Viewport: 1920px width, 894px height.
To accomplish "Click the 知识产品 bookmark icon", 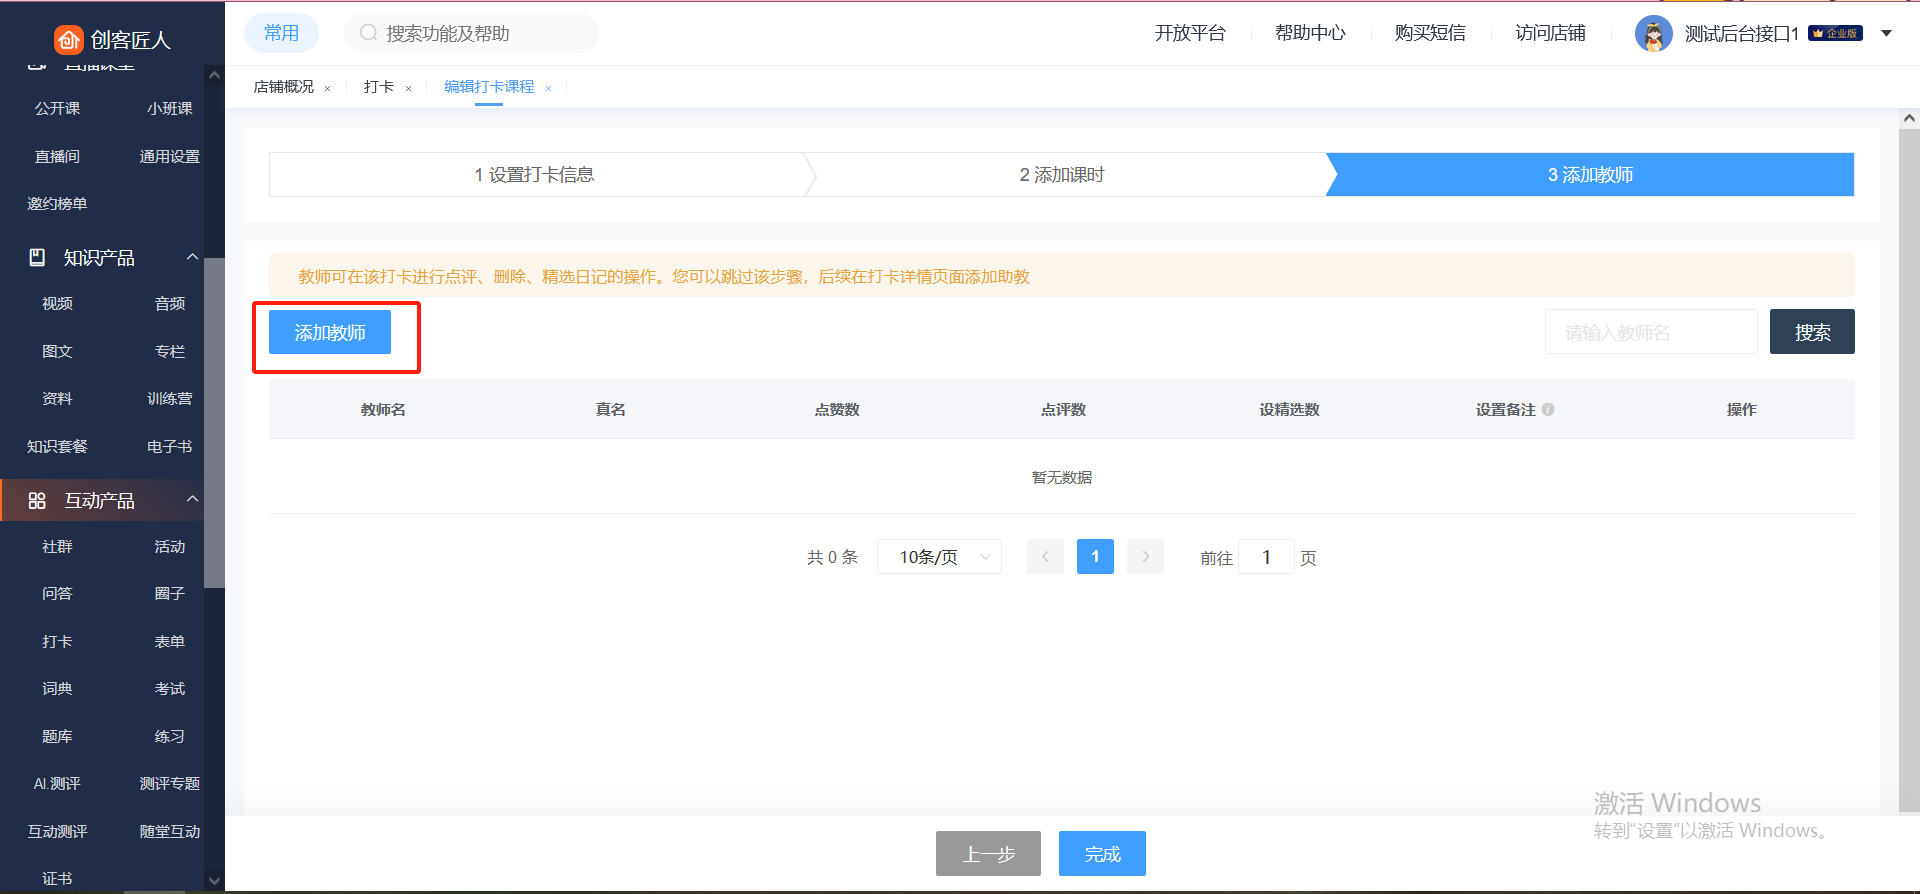I will point(37,258).
